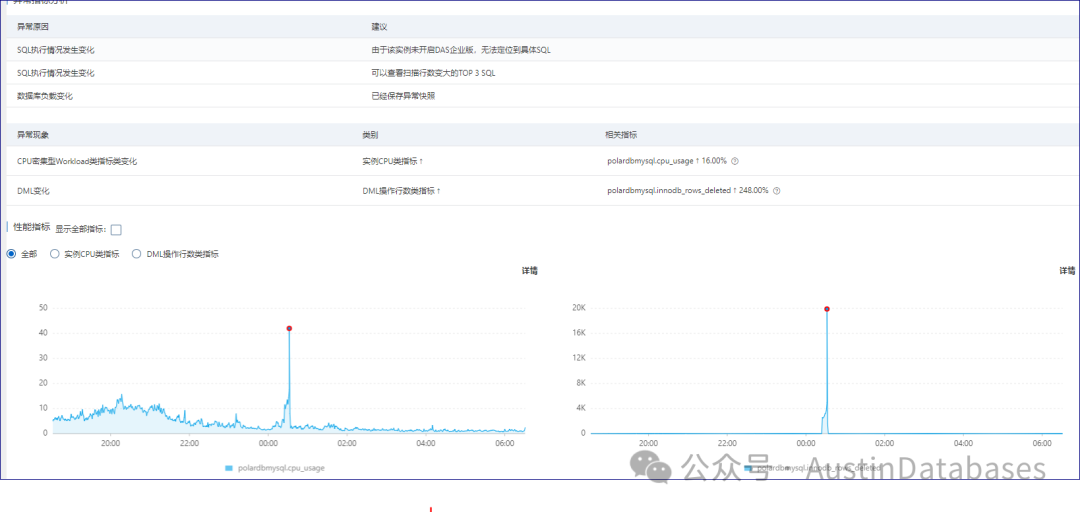This screenshot has width=1080, height=512.
Task: Click the 00:00 label on CPU chart axis
Action: (x=269, y=443)
